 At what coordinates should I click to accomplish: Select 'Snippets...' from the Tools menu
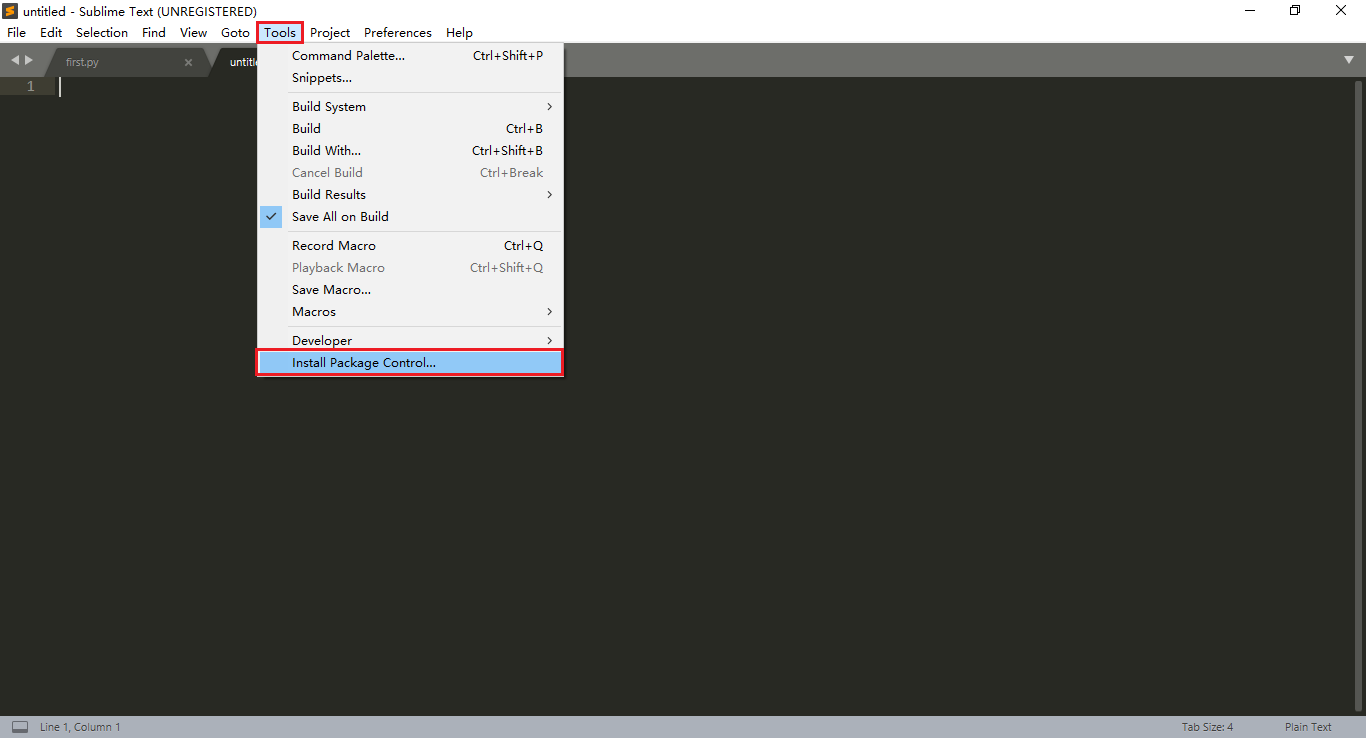[319, 77]
